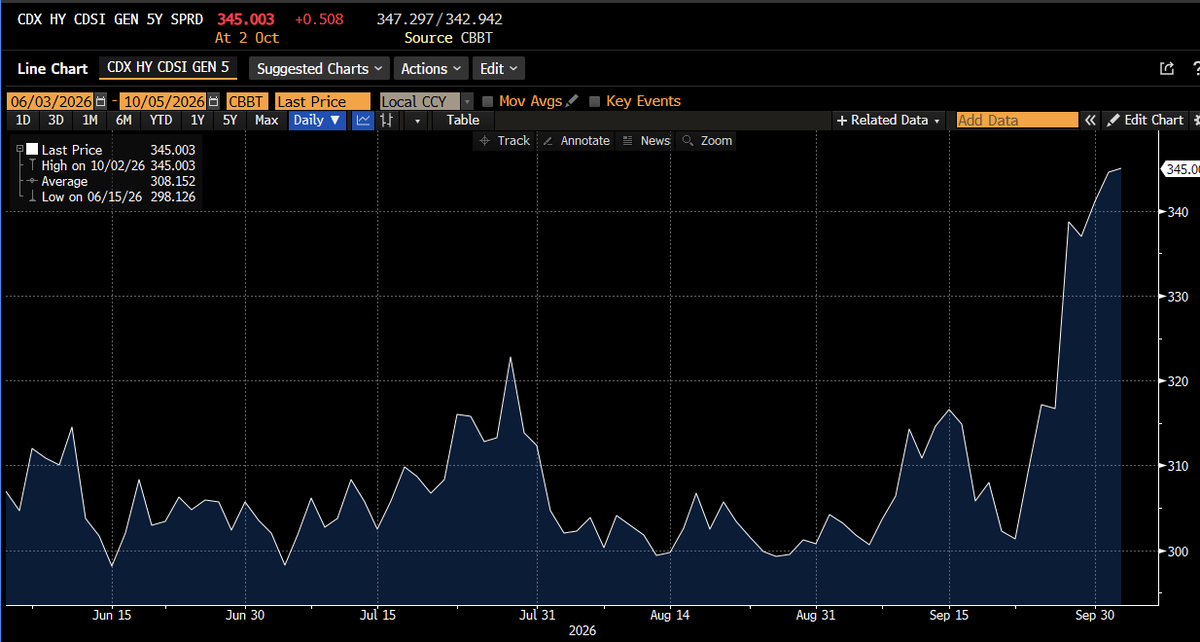
Task: Select the 1M range tab
Action: [90, 120]
